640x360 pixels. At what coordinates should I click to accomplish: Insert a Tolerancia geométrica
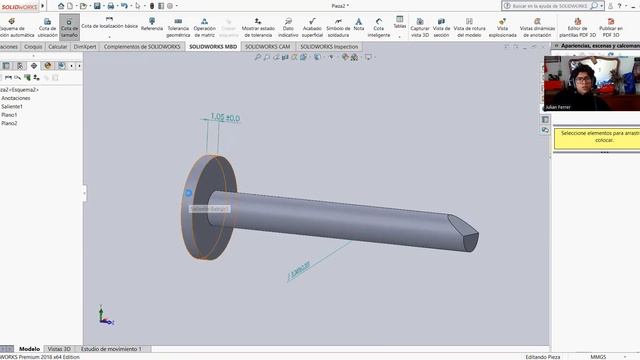178,27
